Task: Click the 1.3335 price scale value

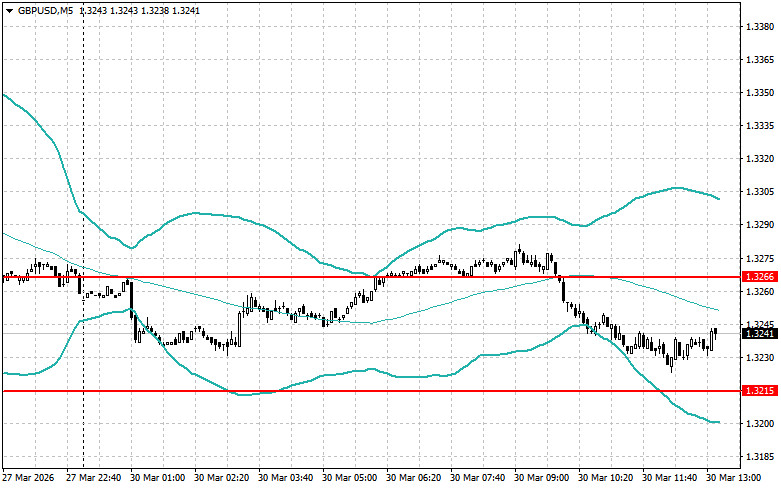Action: pos(760,125)
